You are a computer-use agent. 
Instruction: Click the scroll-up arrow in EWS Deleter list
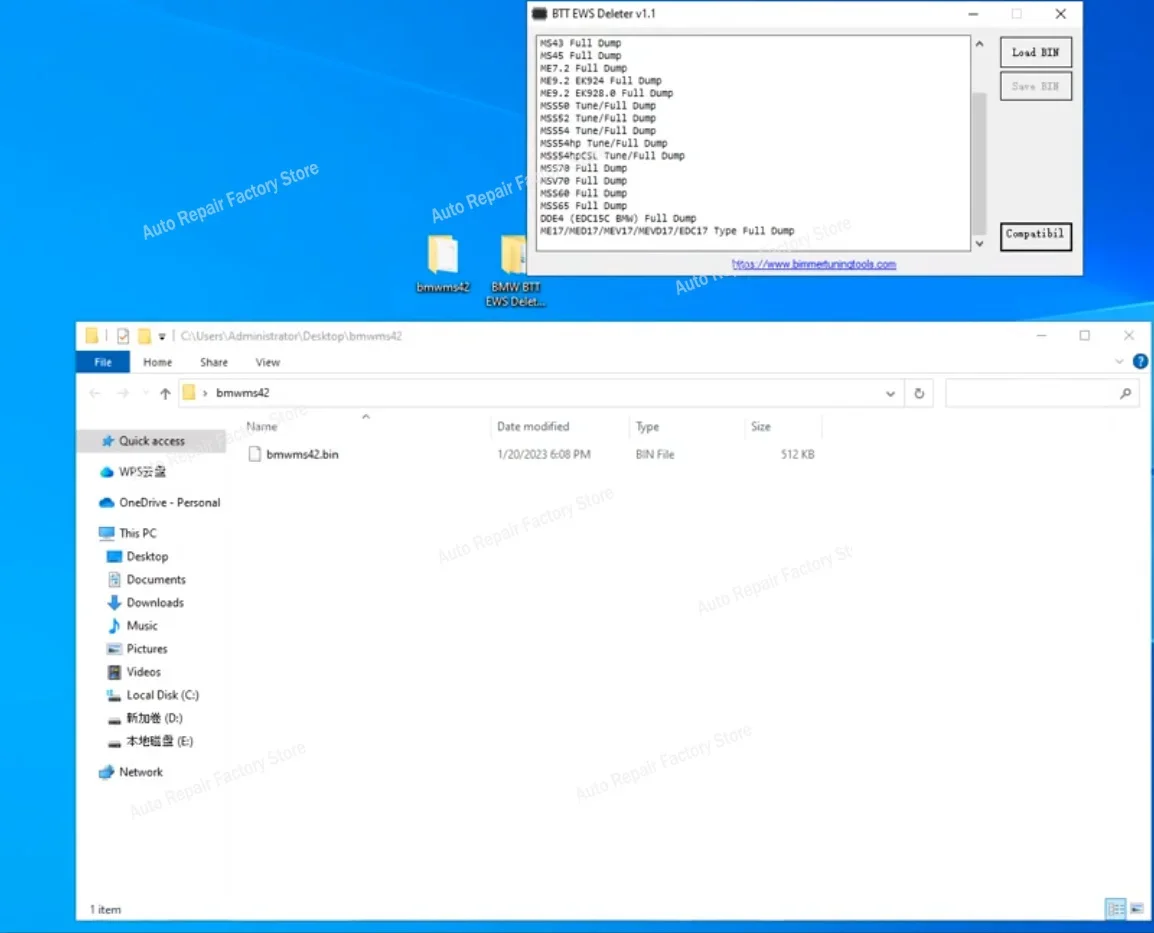coord(979,44)
